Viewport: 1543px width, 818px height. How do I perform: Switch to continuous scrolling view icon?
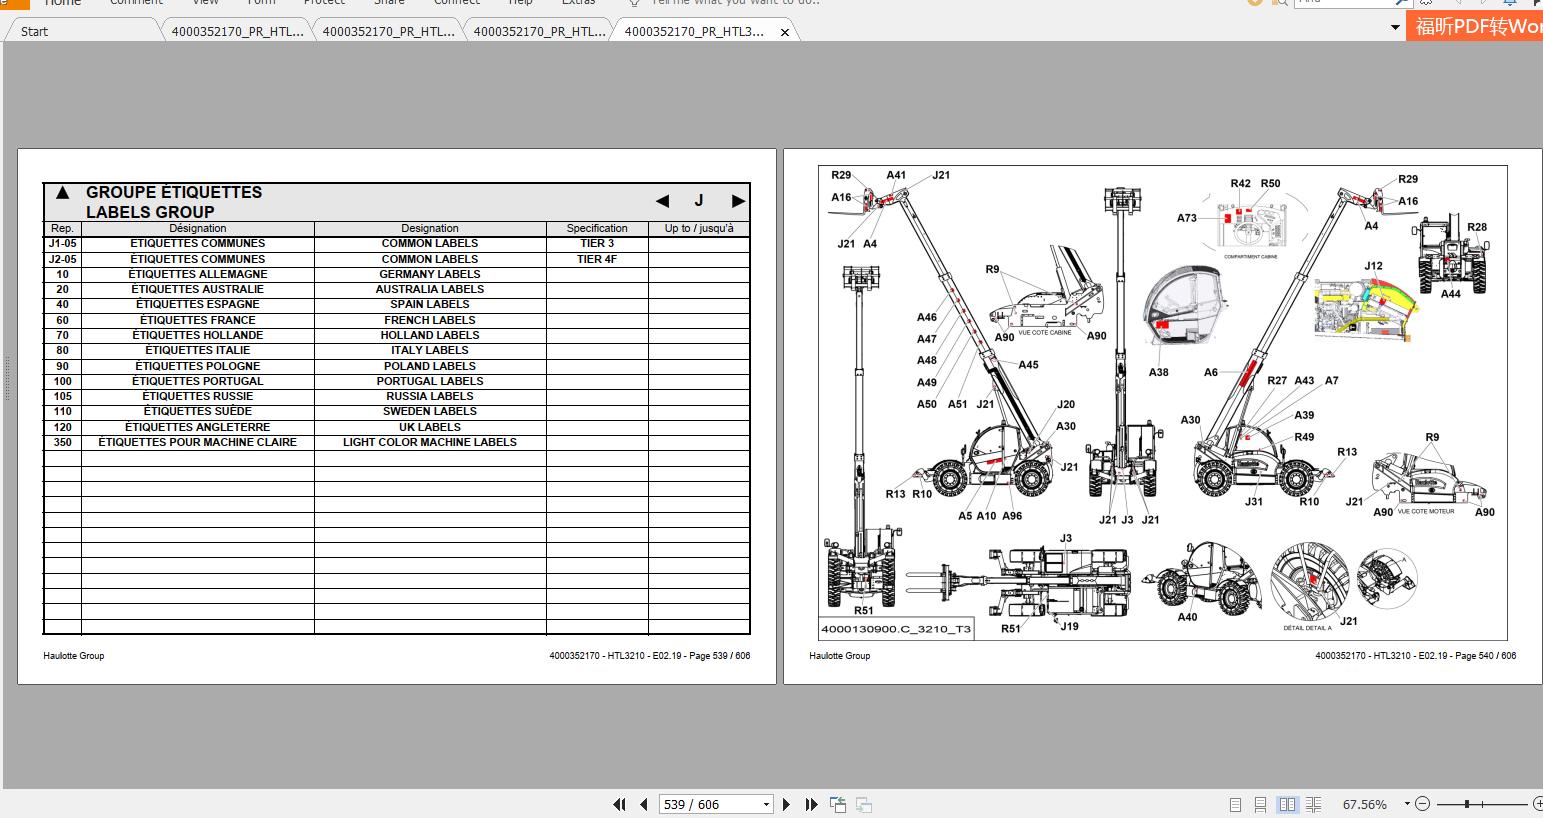pyautogui.click(x=1259, y=803)
